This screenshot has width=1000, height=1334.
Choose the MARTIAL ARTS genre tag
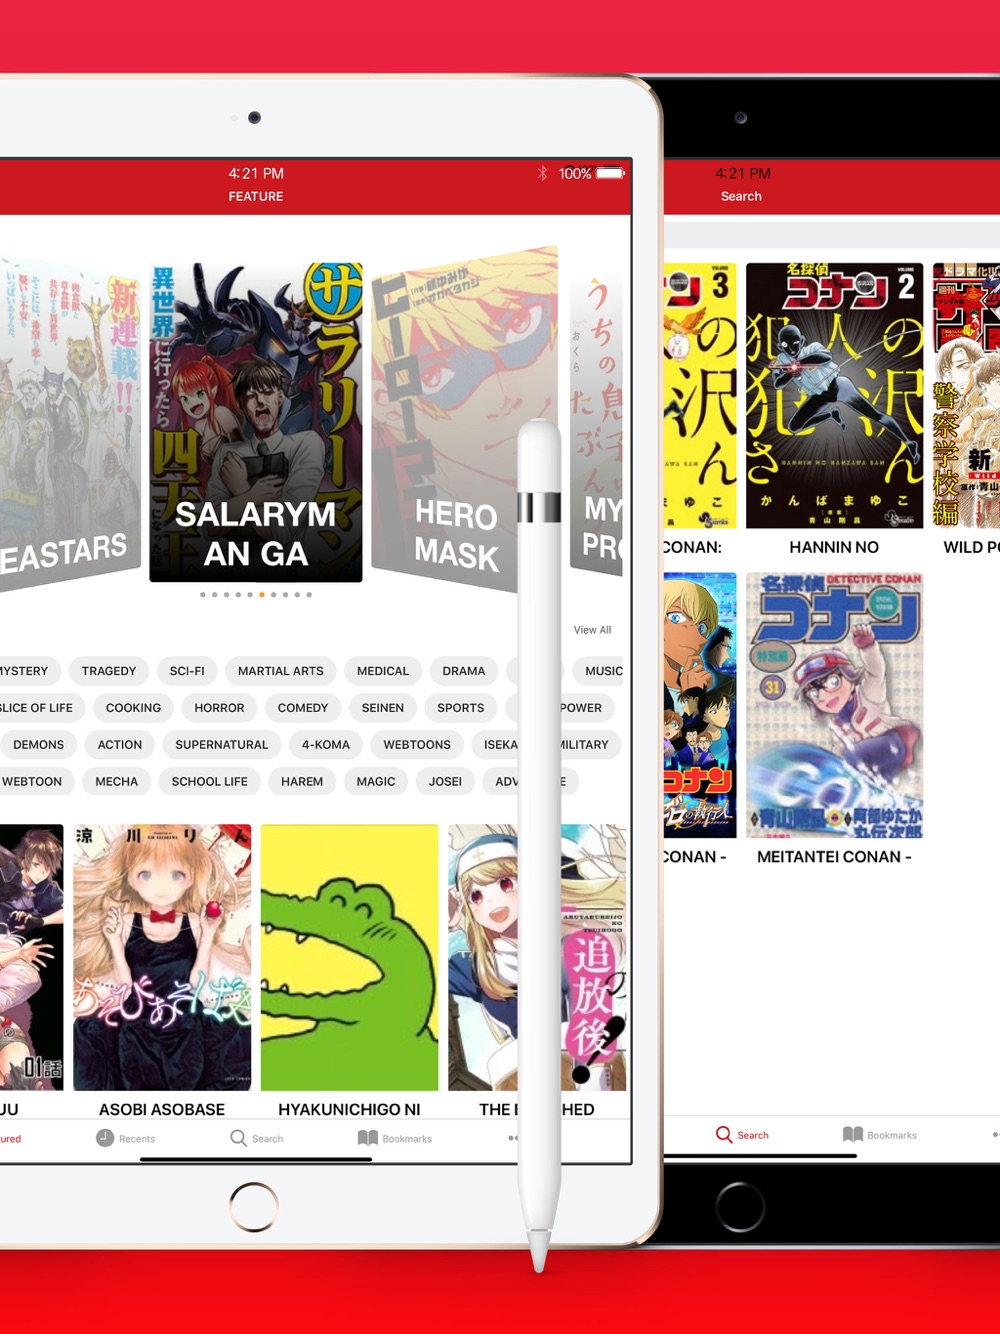pyautogui.click(x=281, y=671)
